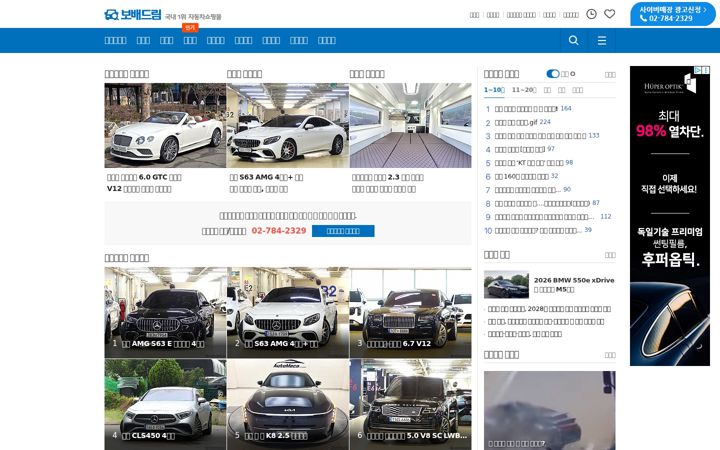
Task: Open ranking post 4 with 97 comments
Action: click(520, 149)
